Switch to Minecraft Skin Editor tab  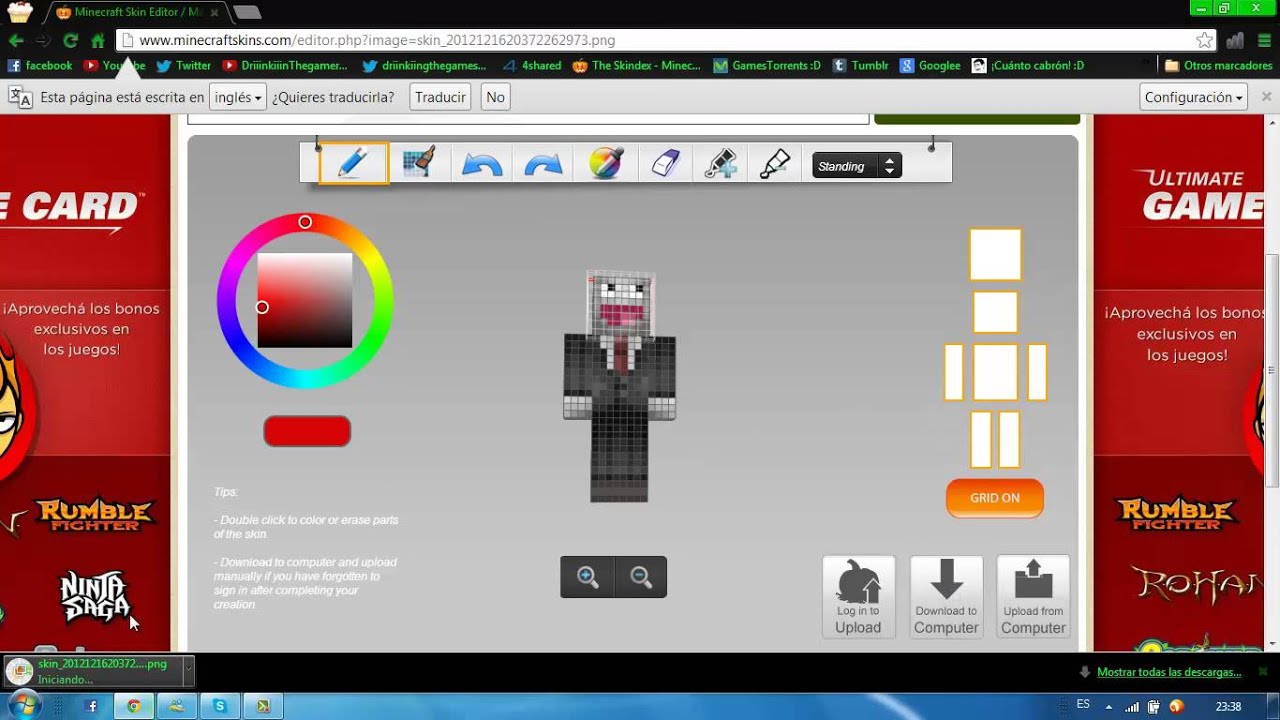138,12
